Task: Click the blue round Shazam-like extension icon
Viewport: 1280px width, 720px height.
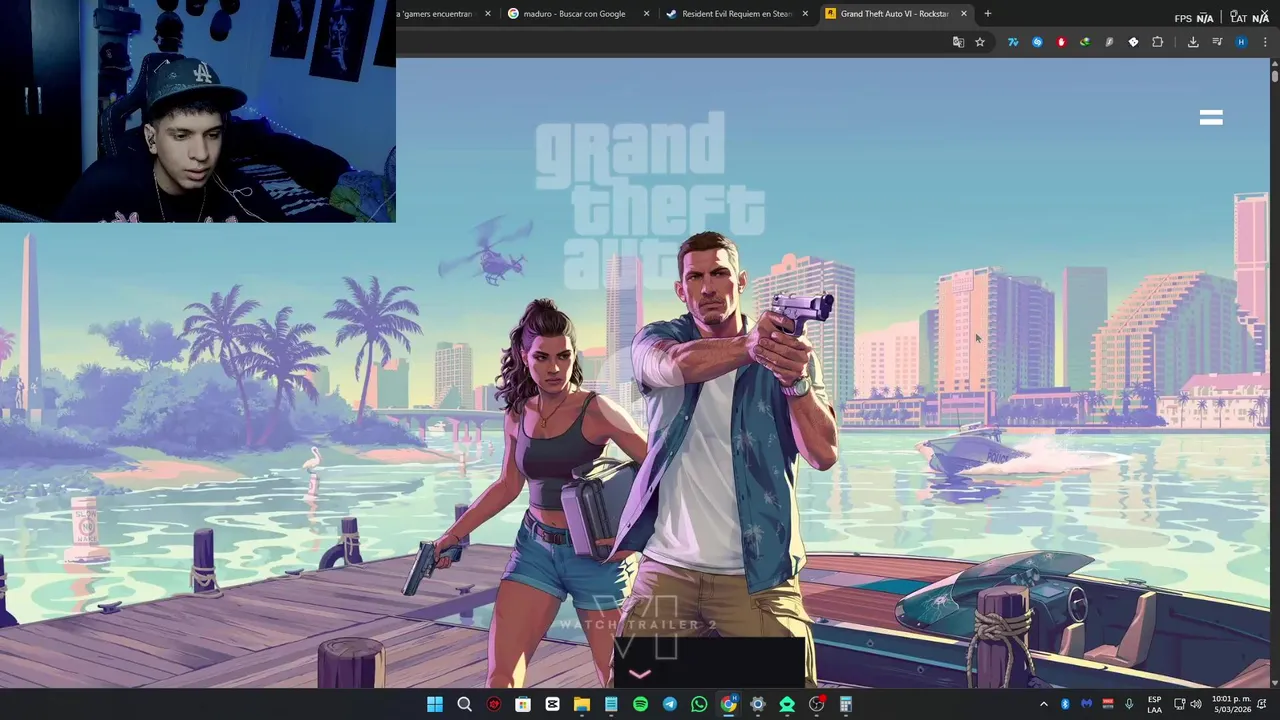Action: tap(1037, 42)
